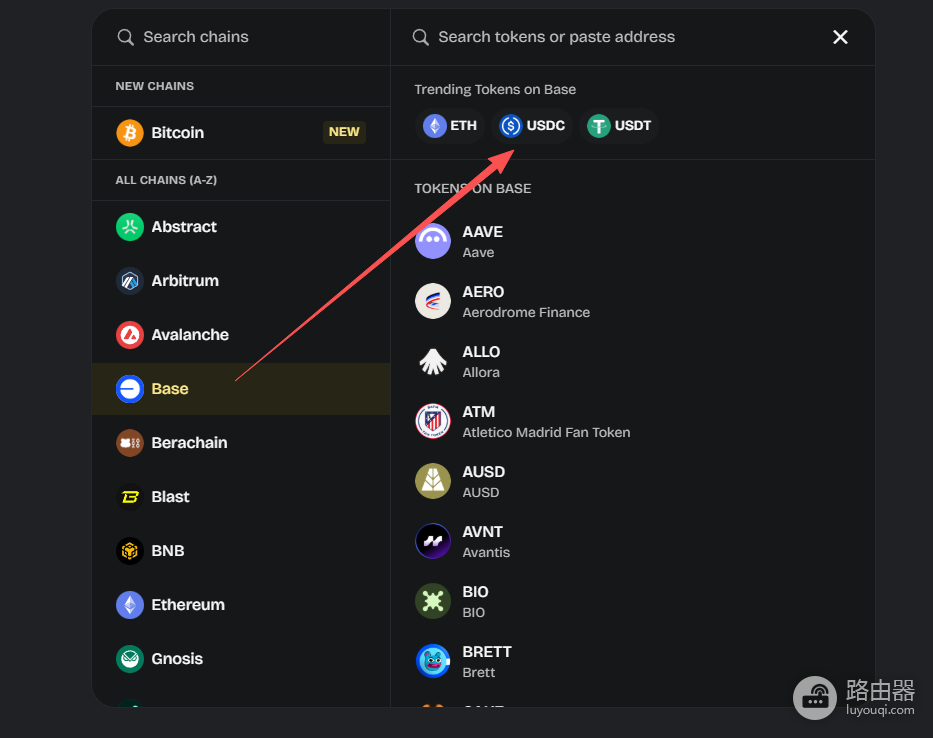The height and width of the screenshot is (738, 933).
Task: Click the Arbitrum chain logo icon
Action: pyautogui.click(x=130, y=281)
